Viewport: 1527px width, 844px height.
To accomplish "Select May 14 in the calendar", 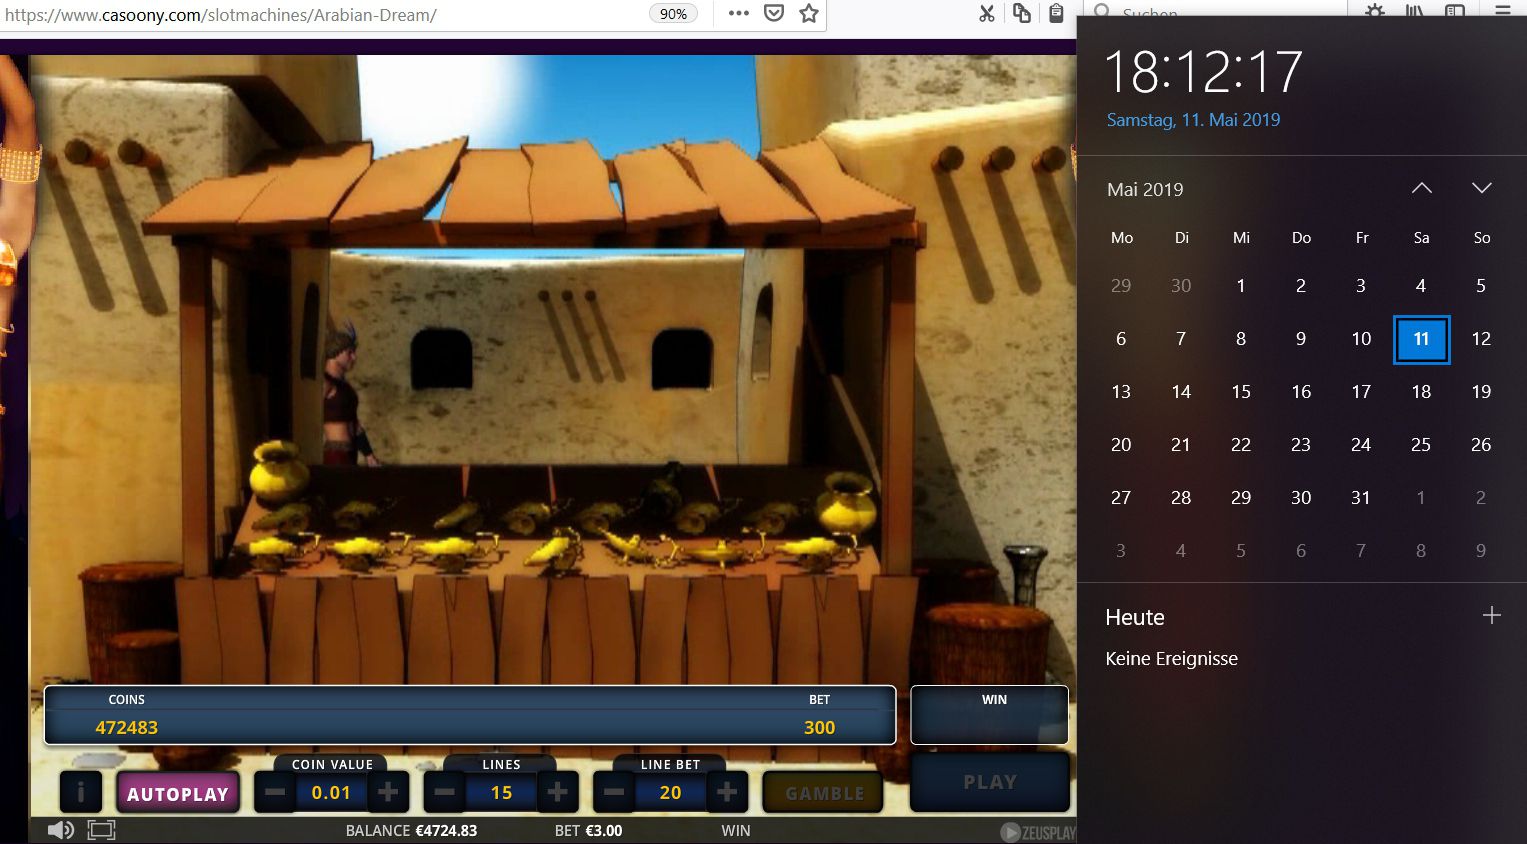I will click(x=1181, y=392).
